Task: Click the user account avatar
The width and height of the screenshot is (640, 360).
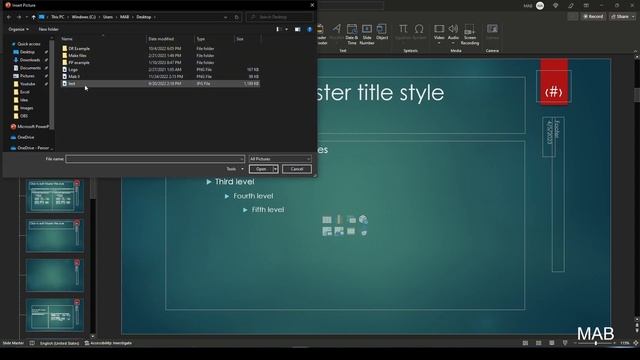Action: tap(540, 6)
